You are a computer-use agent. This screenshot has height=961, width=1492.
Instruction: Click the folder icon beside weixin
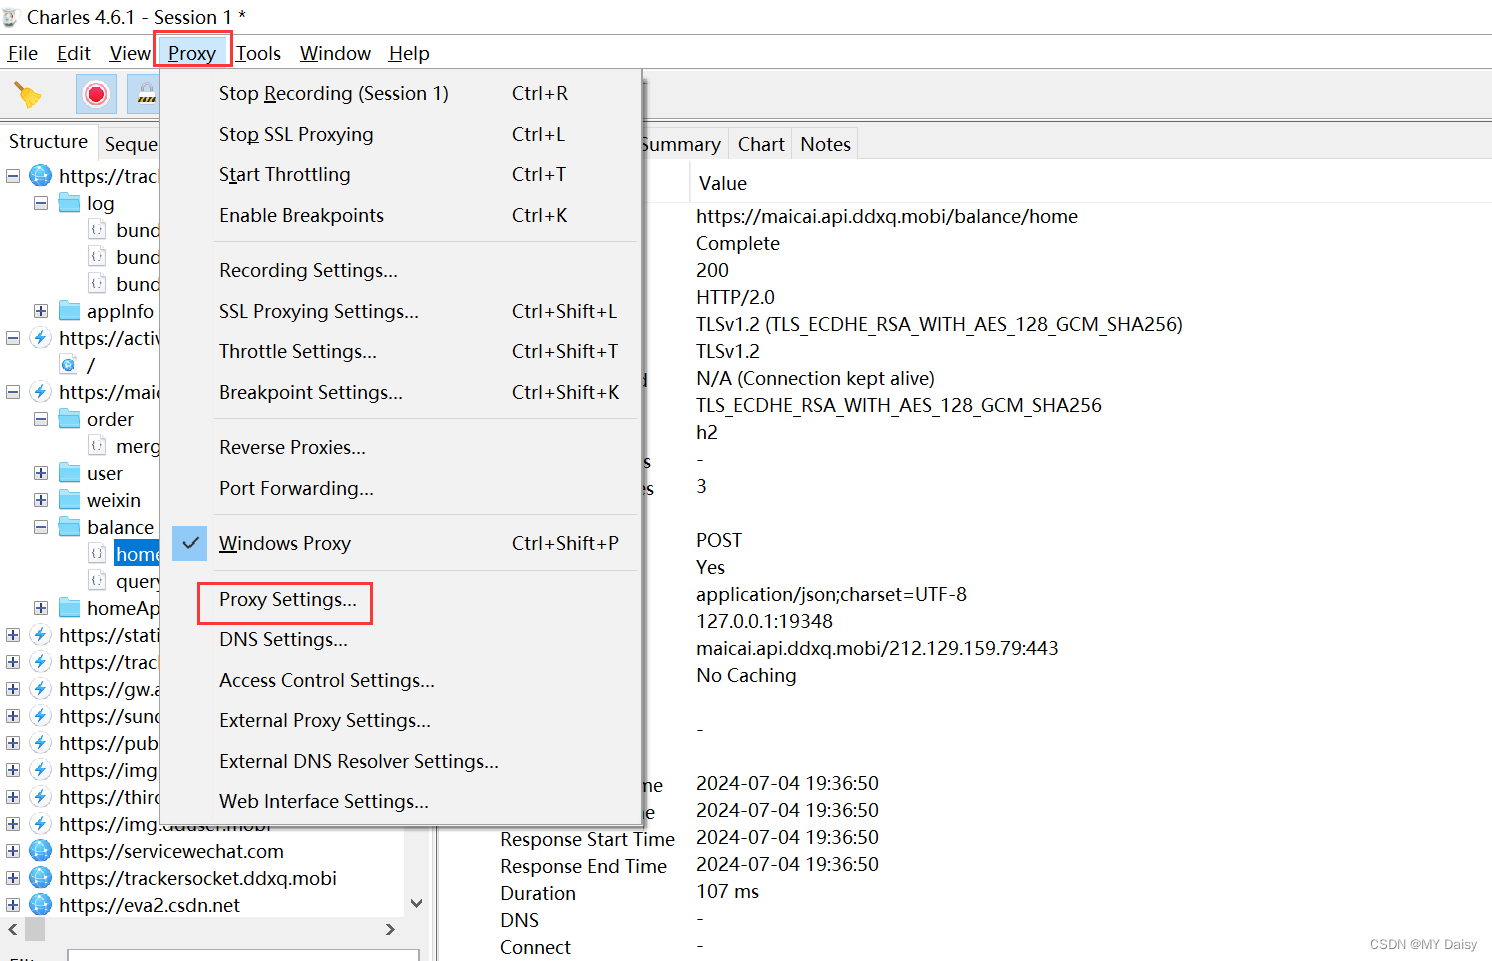(x=69, y=500)
